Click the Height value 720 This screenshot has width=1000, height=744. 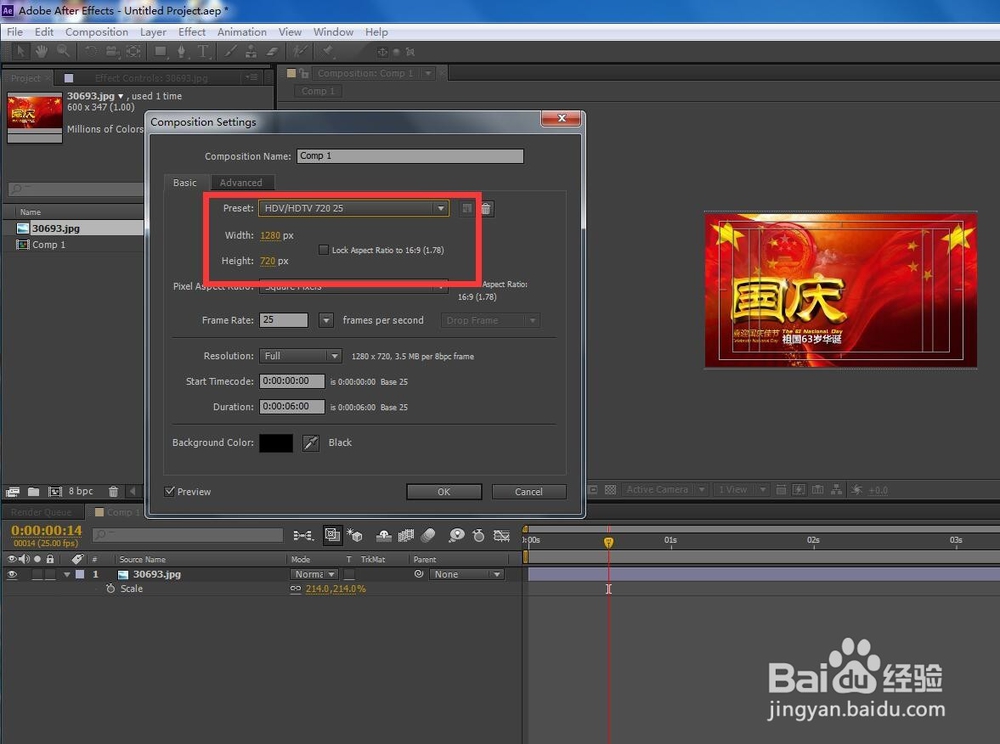tap(268, 261)
